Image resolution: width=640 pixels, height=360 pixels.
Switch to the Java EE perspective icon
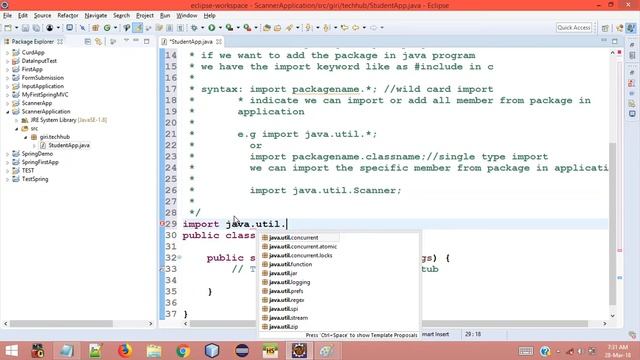click(620, 28)
